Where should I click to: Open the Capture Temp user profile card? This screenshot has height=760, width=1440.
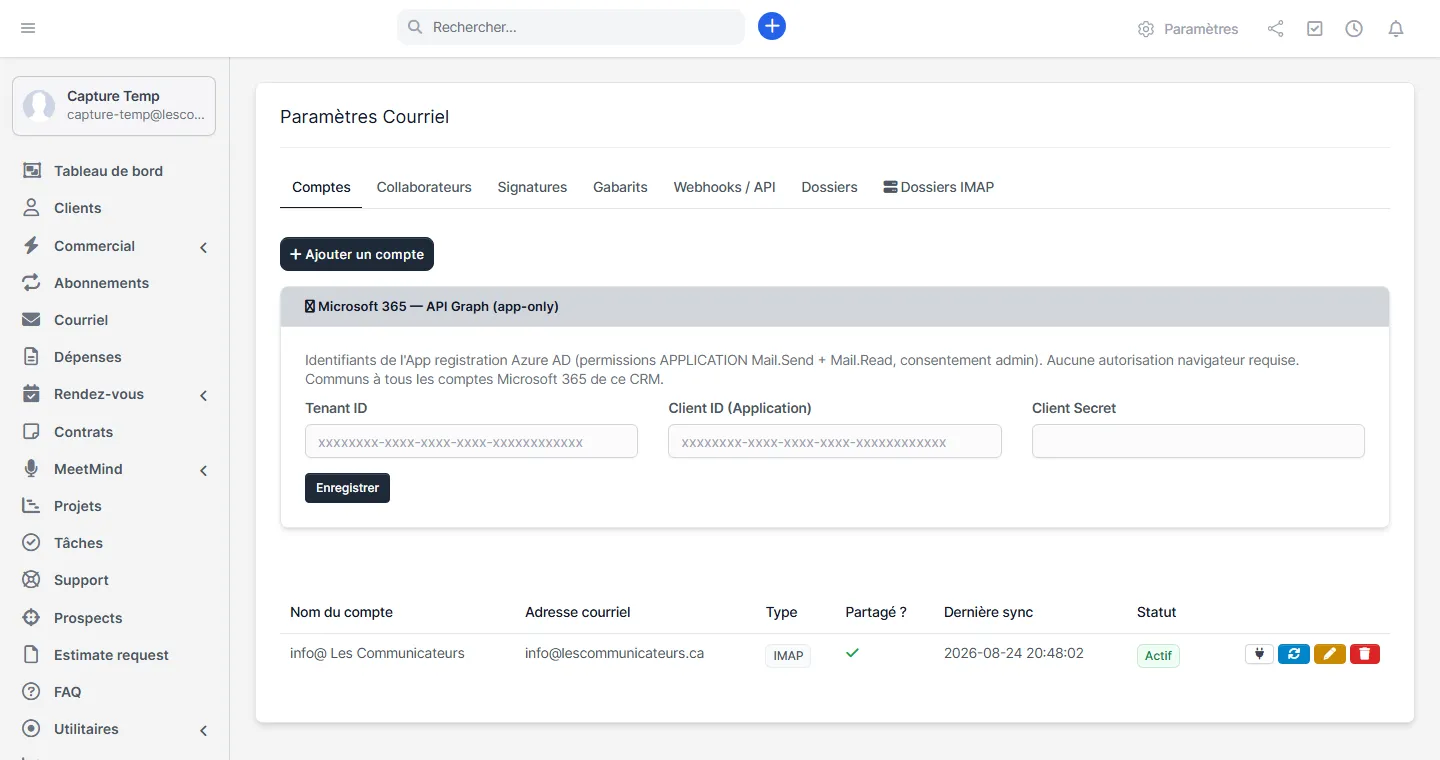point(114,106)
